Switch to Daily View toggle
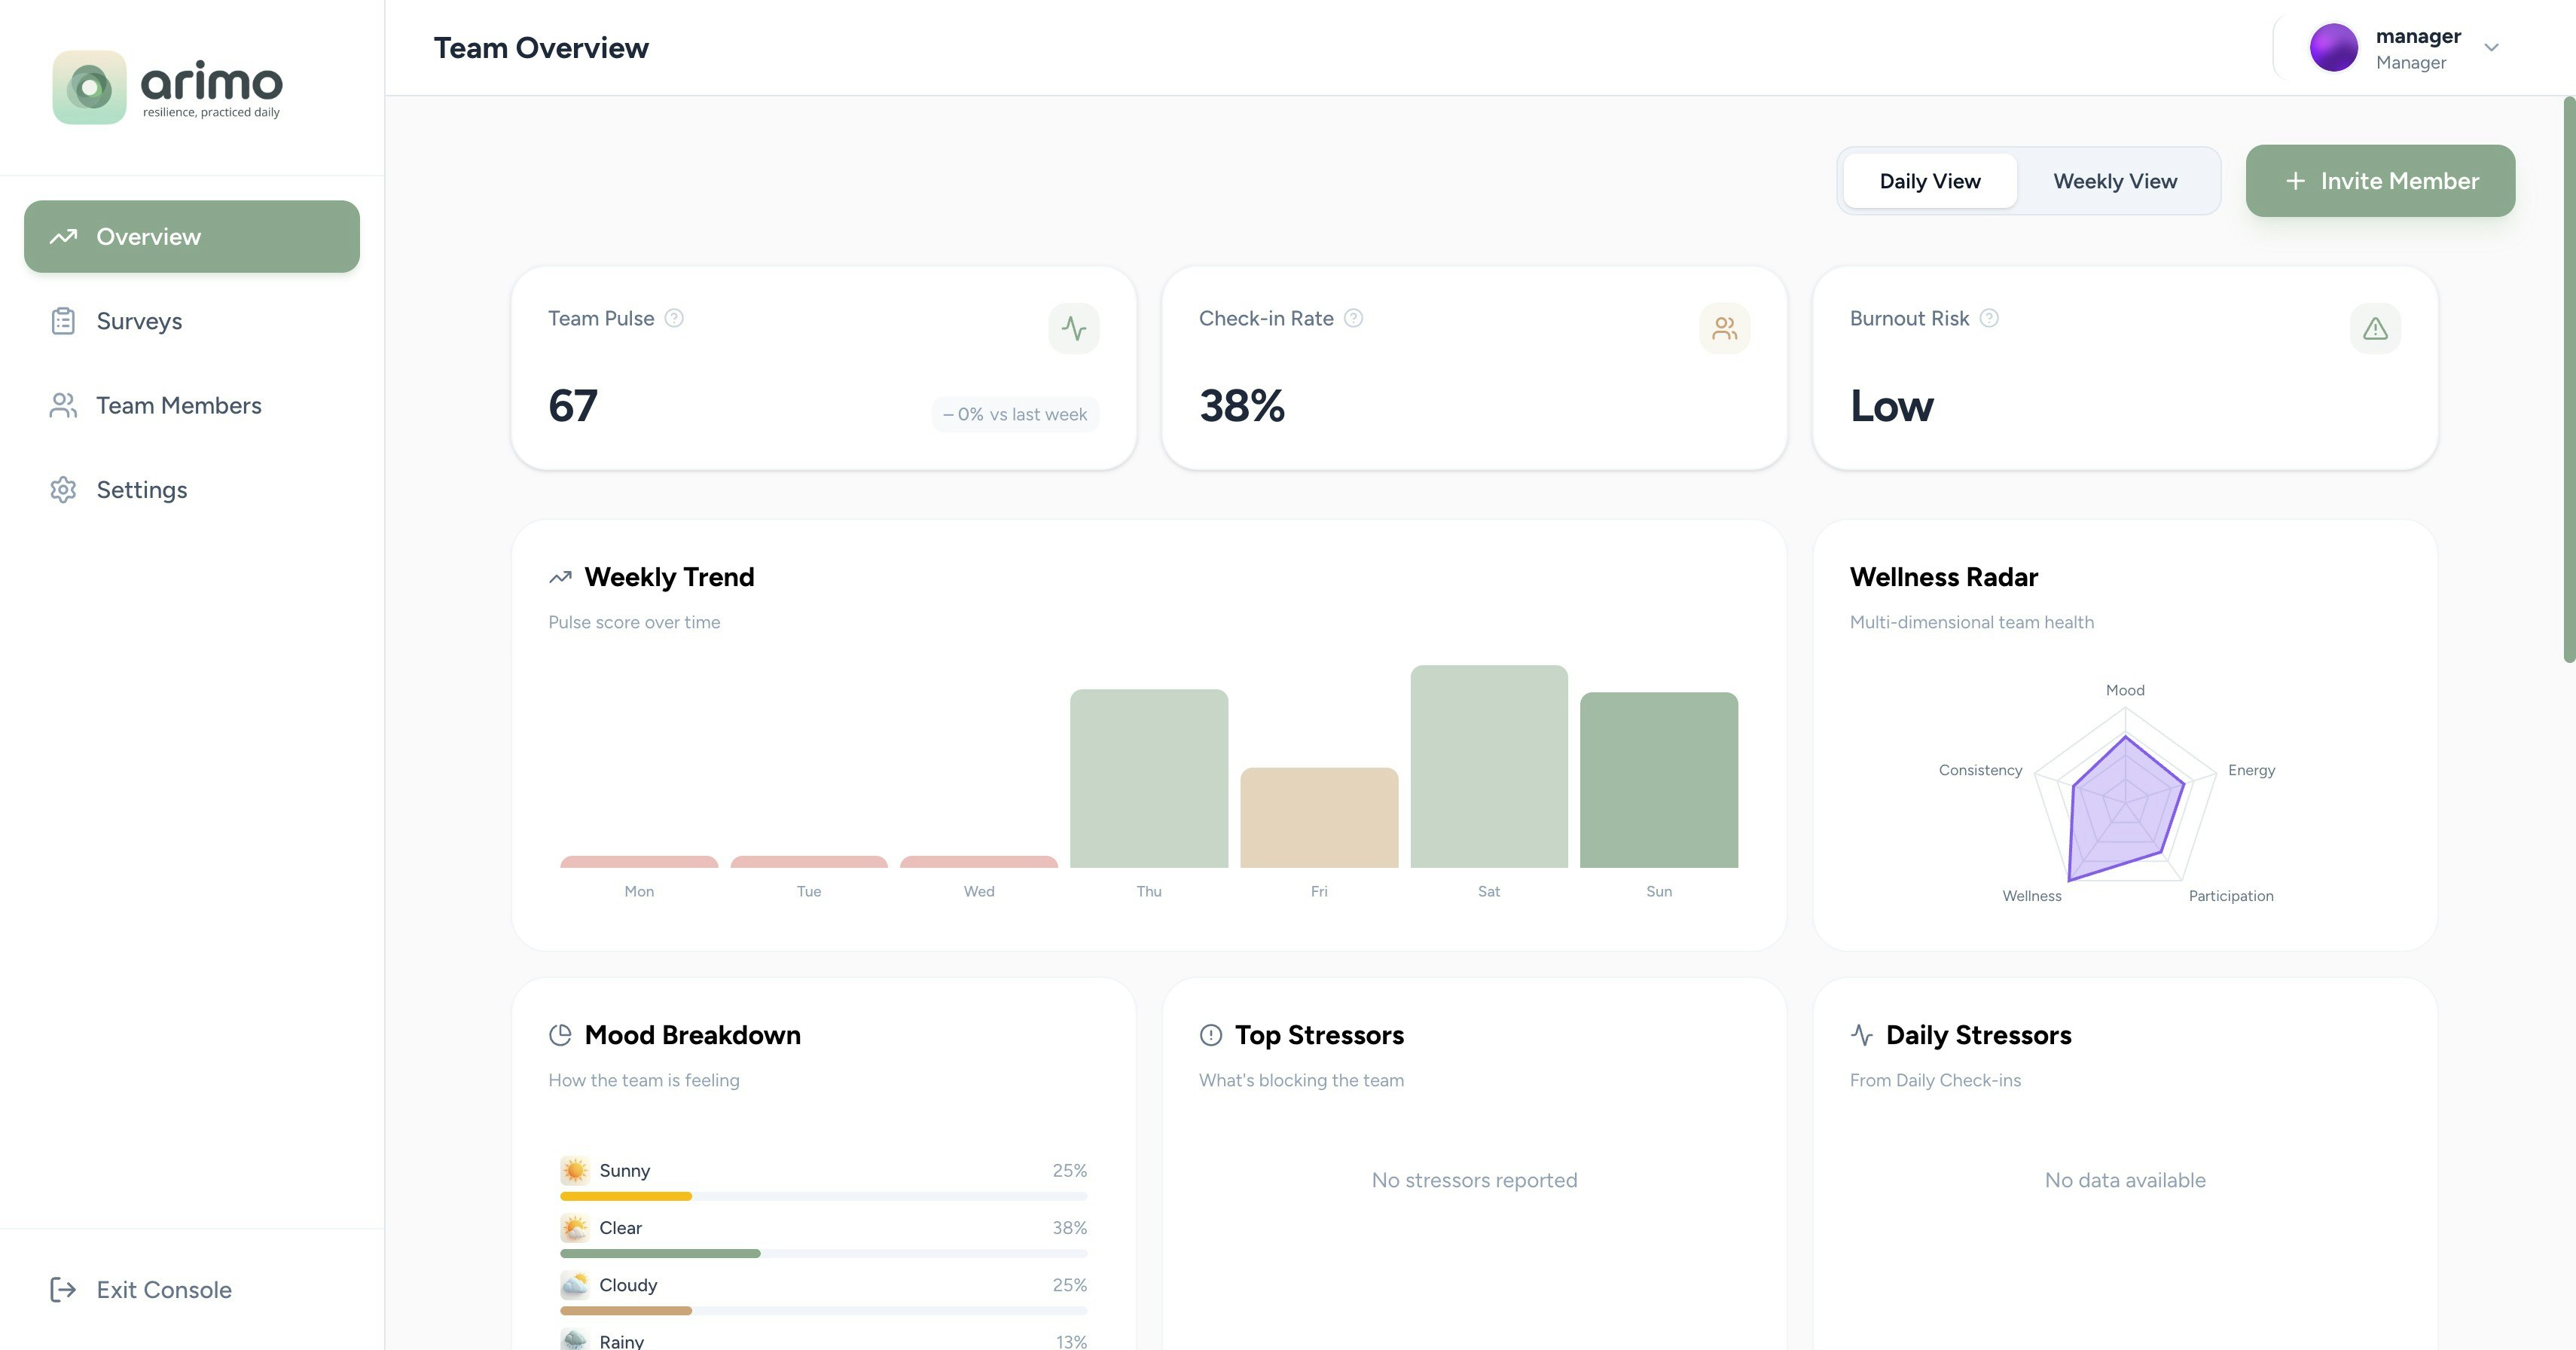Viewport: 2576px width, 1350px height. coord(1929,181)
